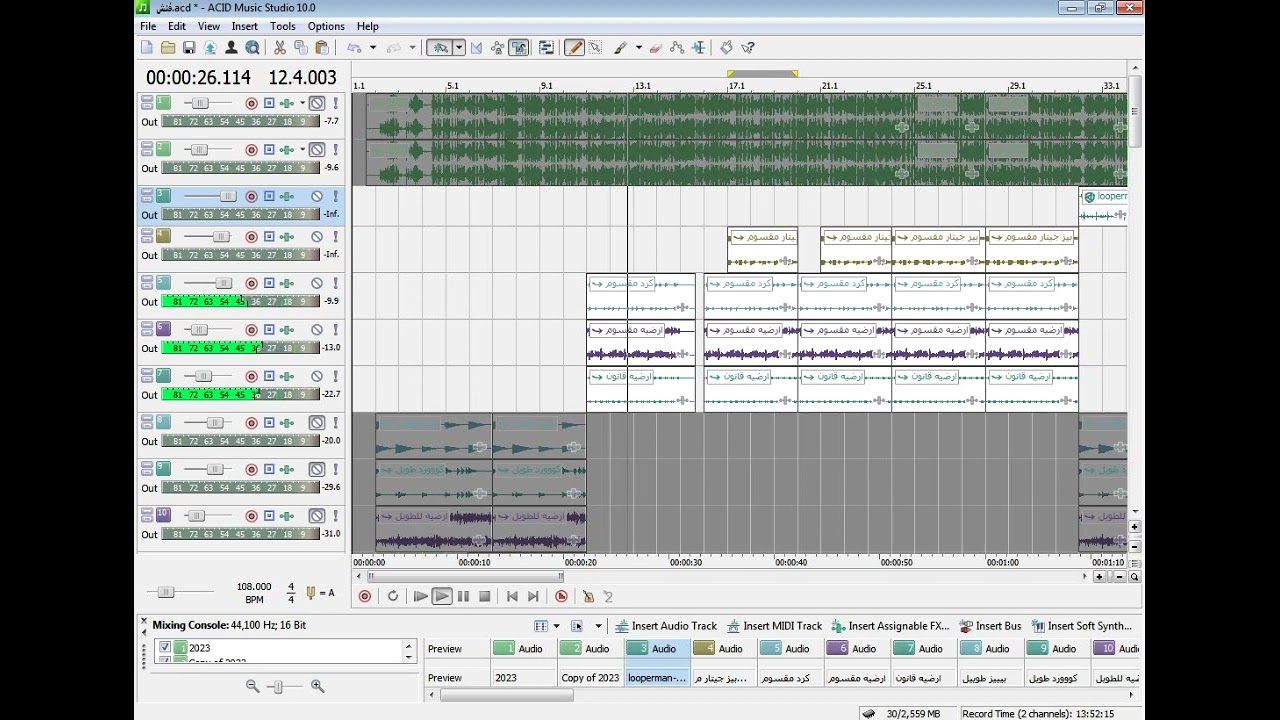Click the Cut scissors icon
The image size is (1280, 720).
pyautogui.click(x=280, y=47)
